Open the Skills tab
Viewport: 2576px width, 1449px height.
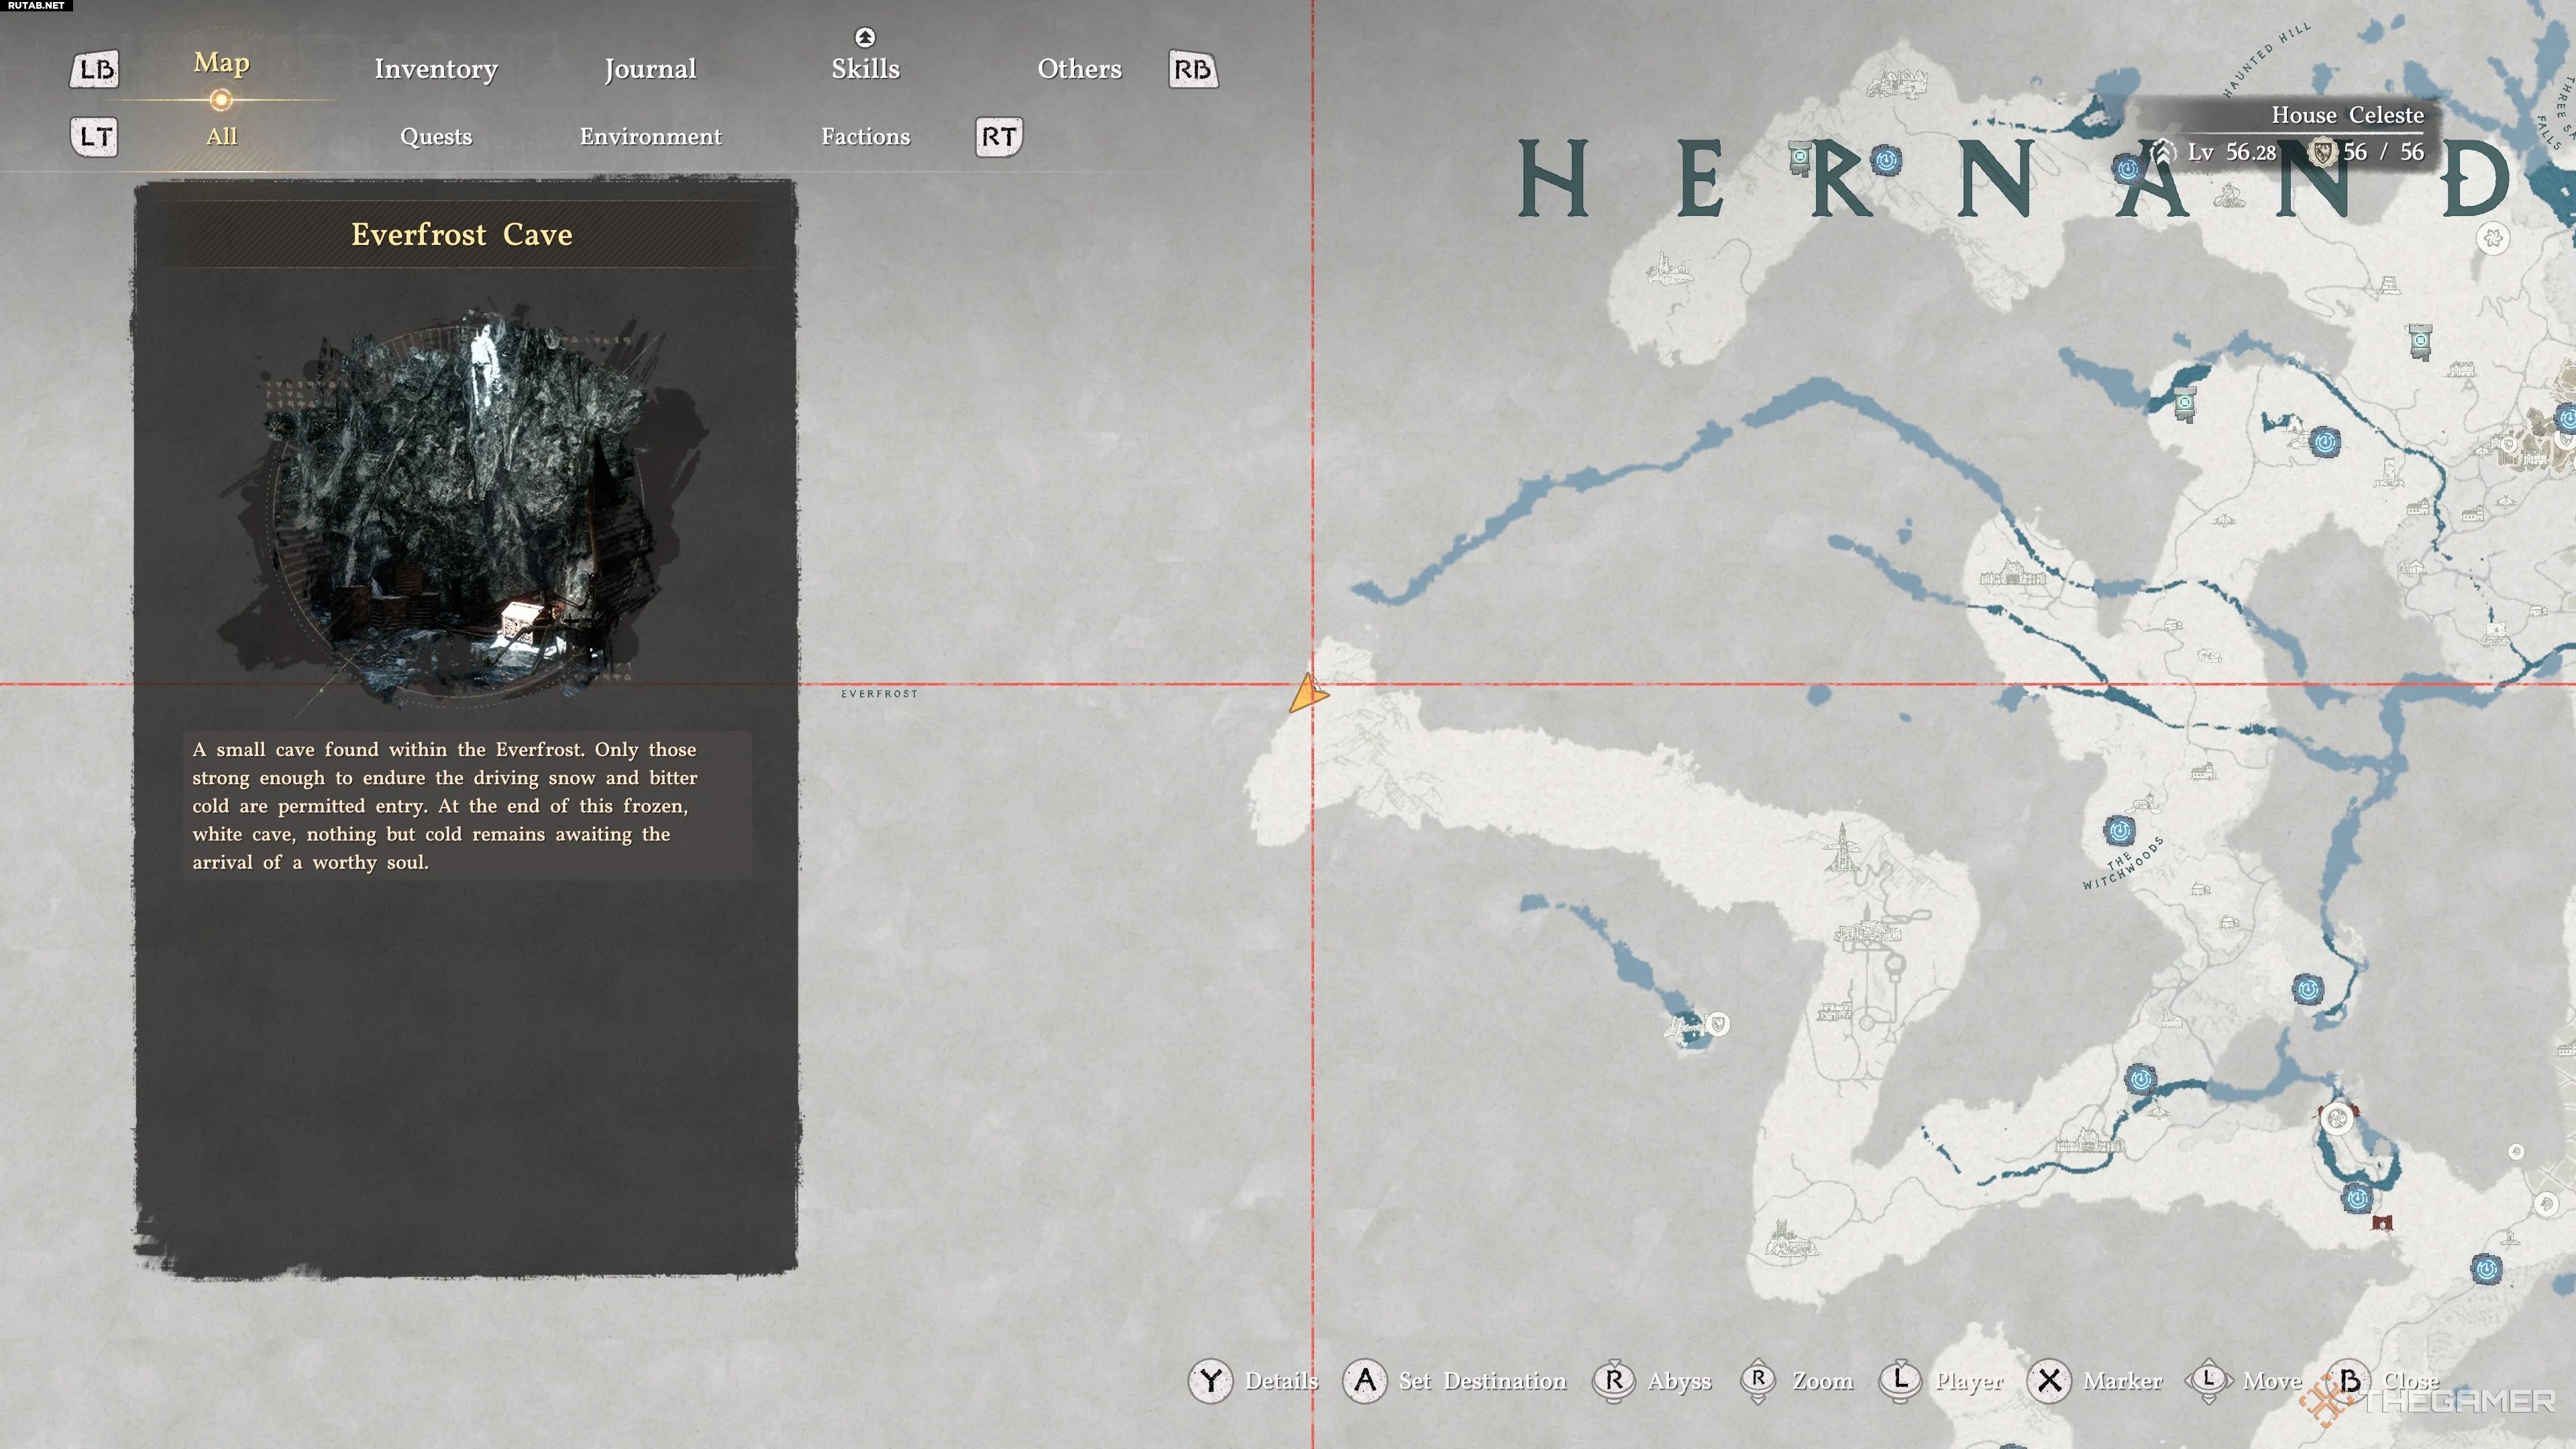865,69
